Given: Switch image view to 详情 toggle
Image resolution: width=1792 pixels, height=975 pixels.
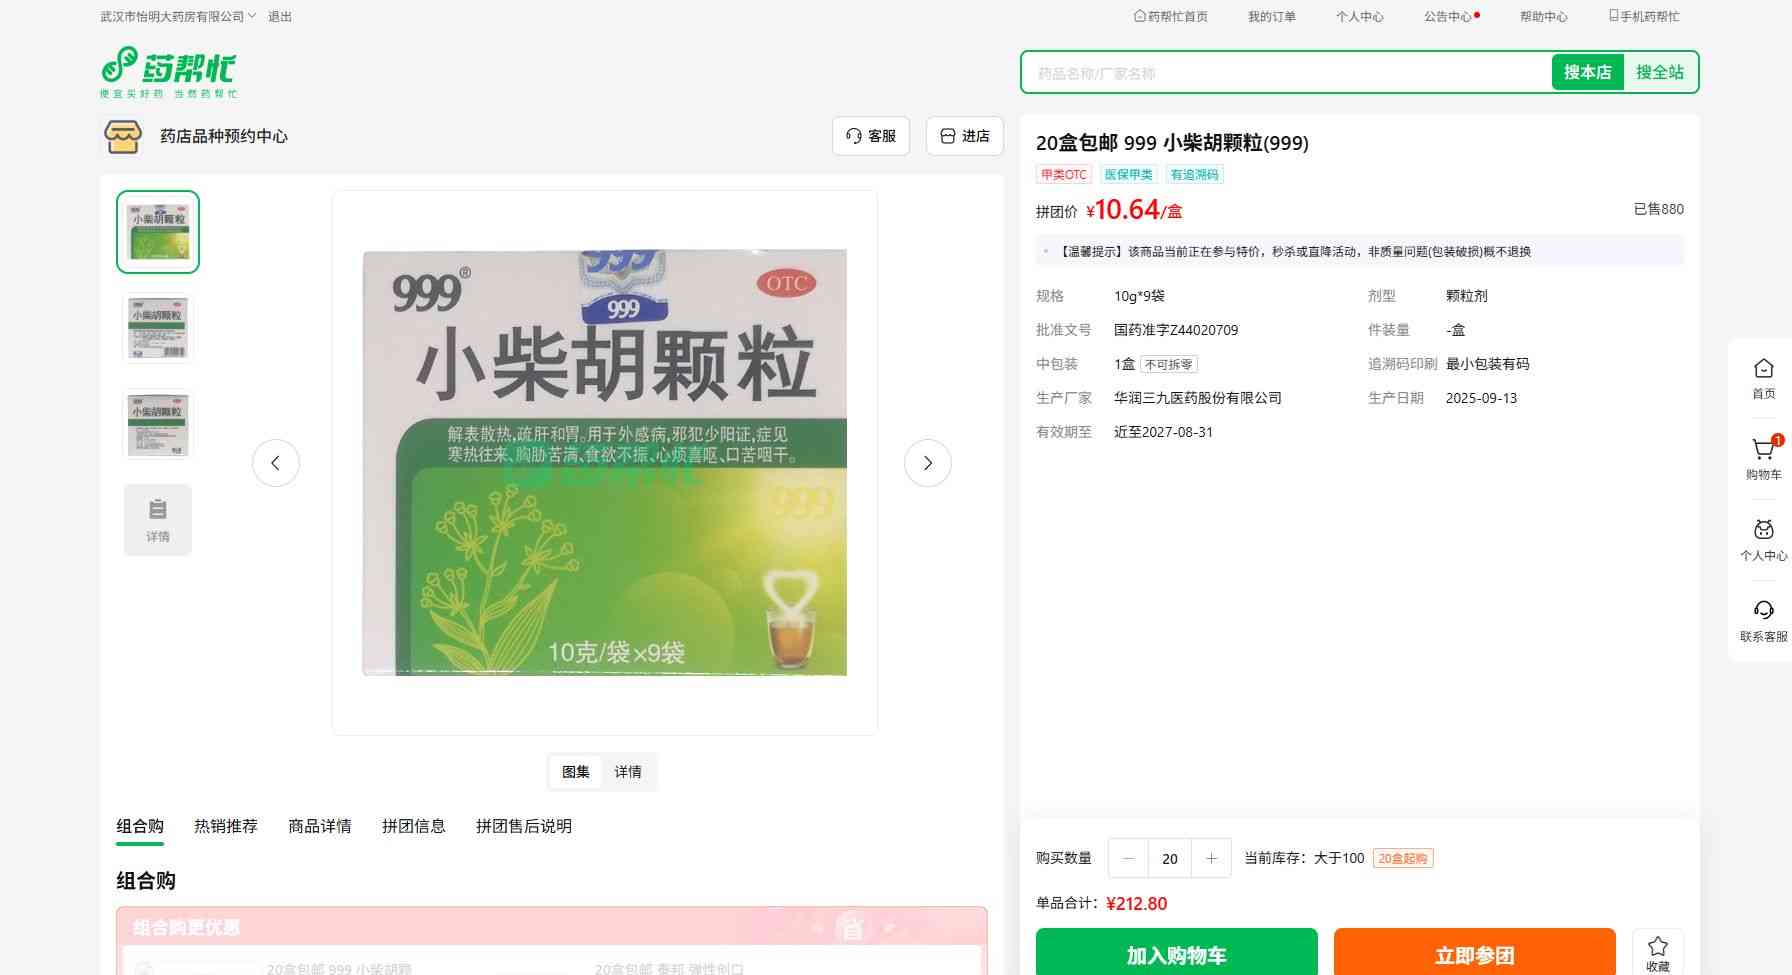Looking at the screenshot, I should point(628,772).
